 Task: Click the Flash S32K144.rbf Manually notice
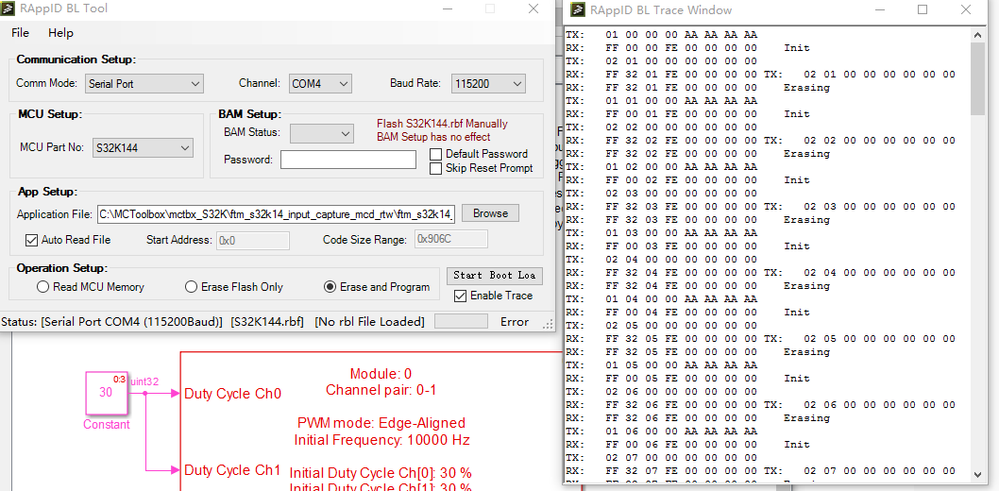coord(442,124)
